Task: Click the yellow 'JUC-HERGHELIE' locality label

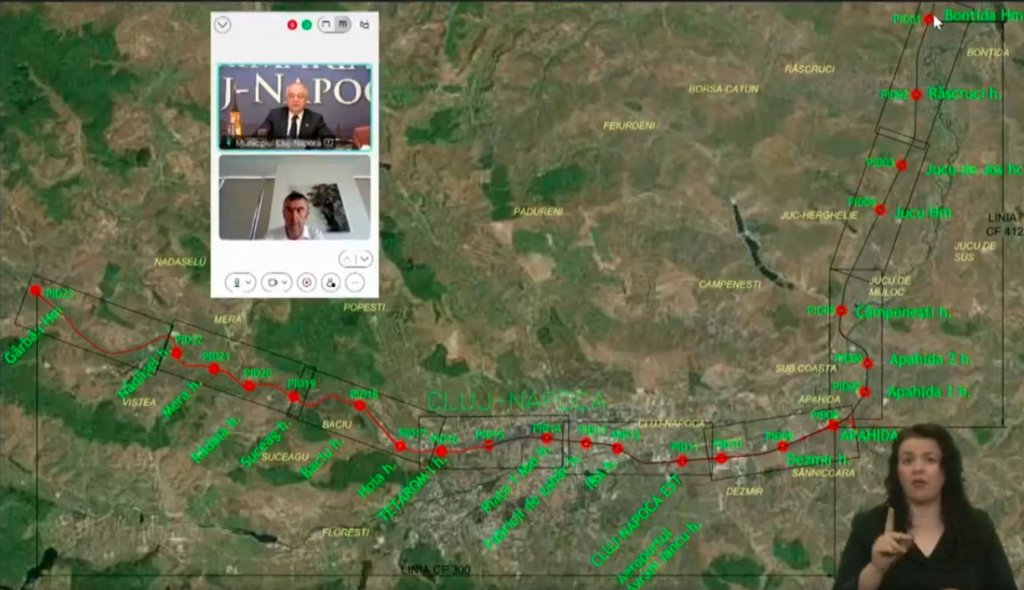Action: (819, 215)
